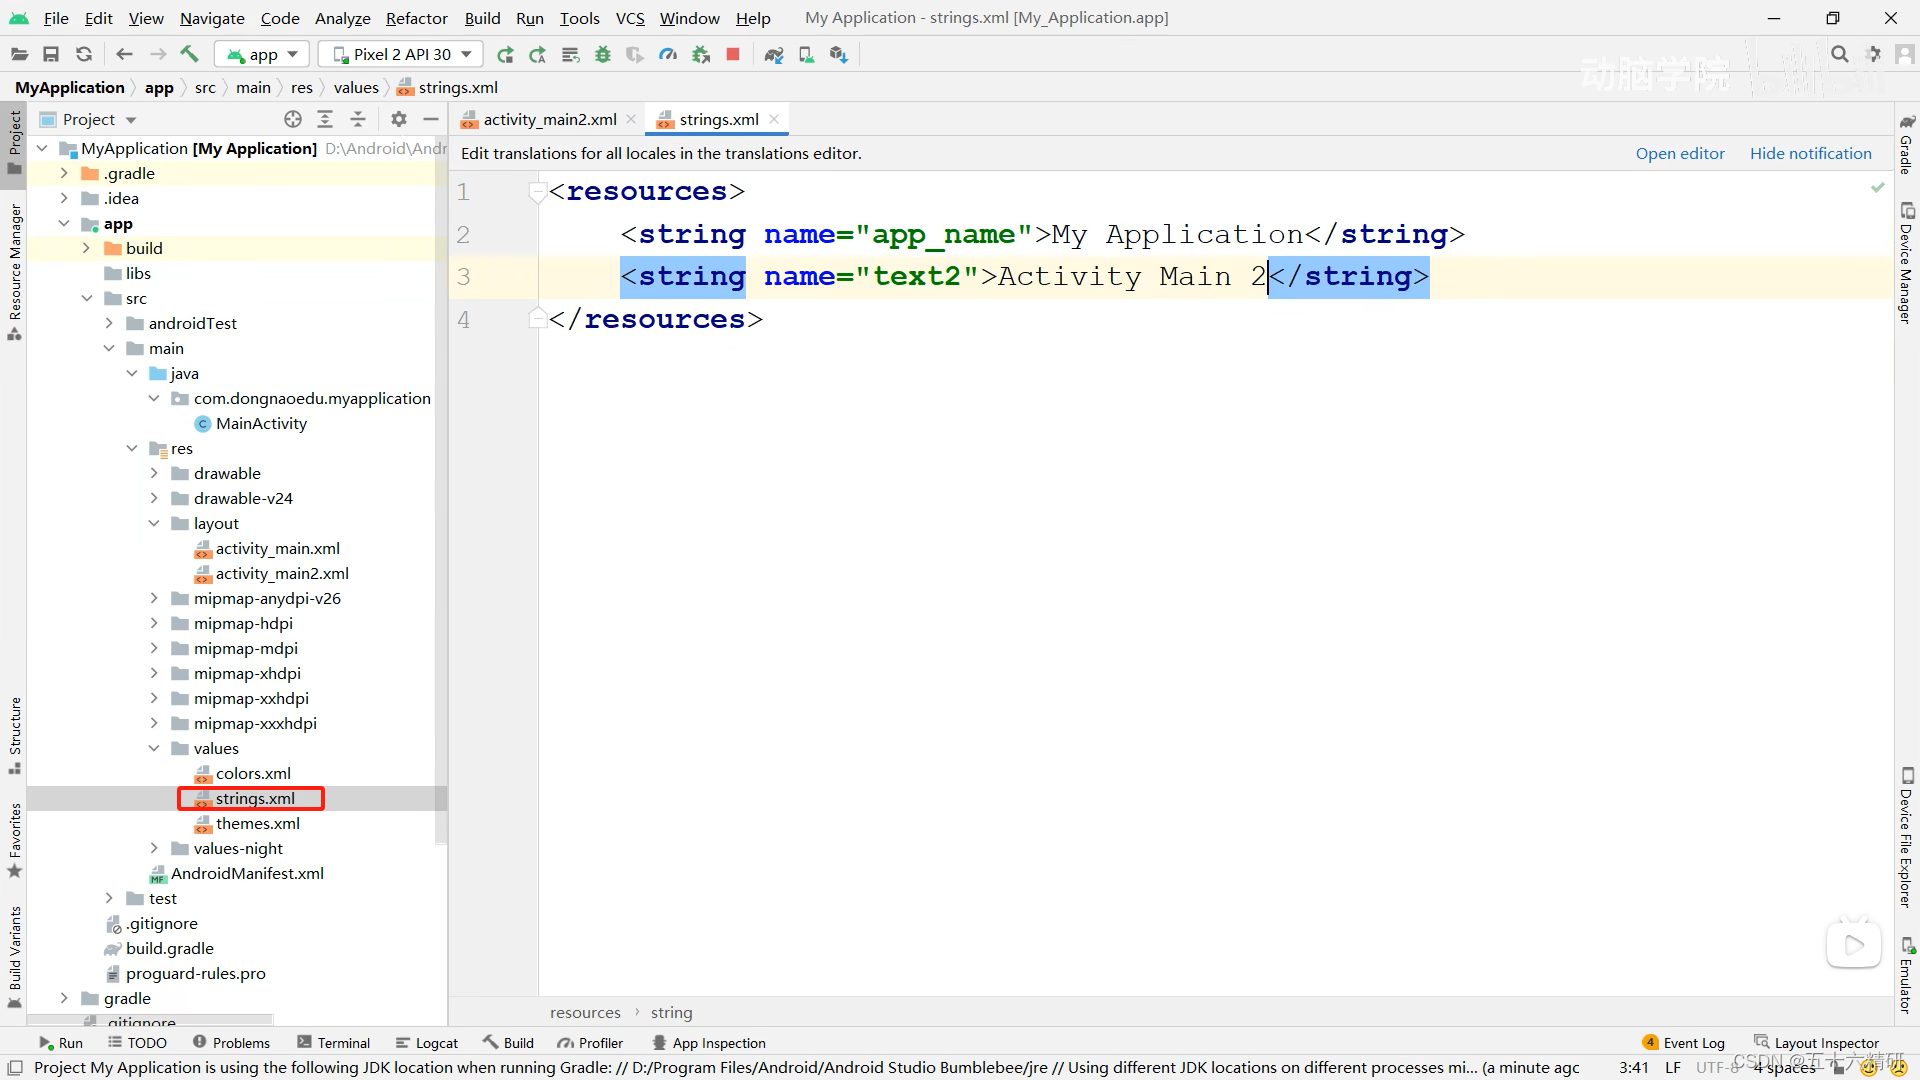Click the Make Project hammer icon

189,54
